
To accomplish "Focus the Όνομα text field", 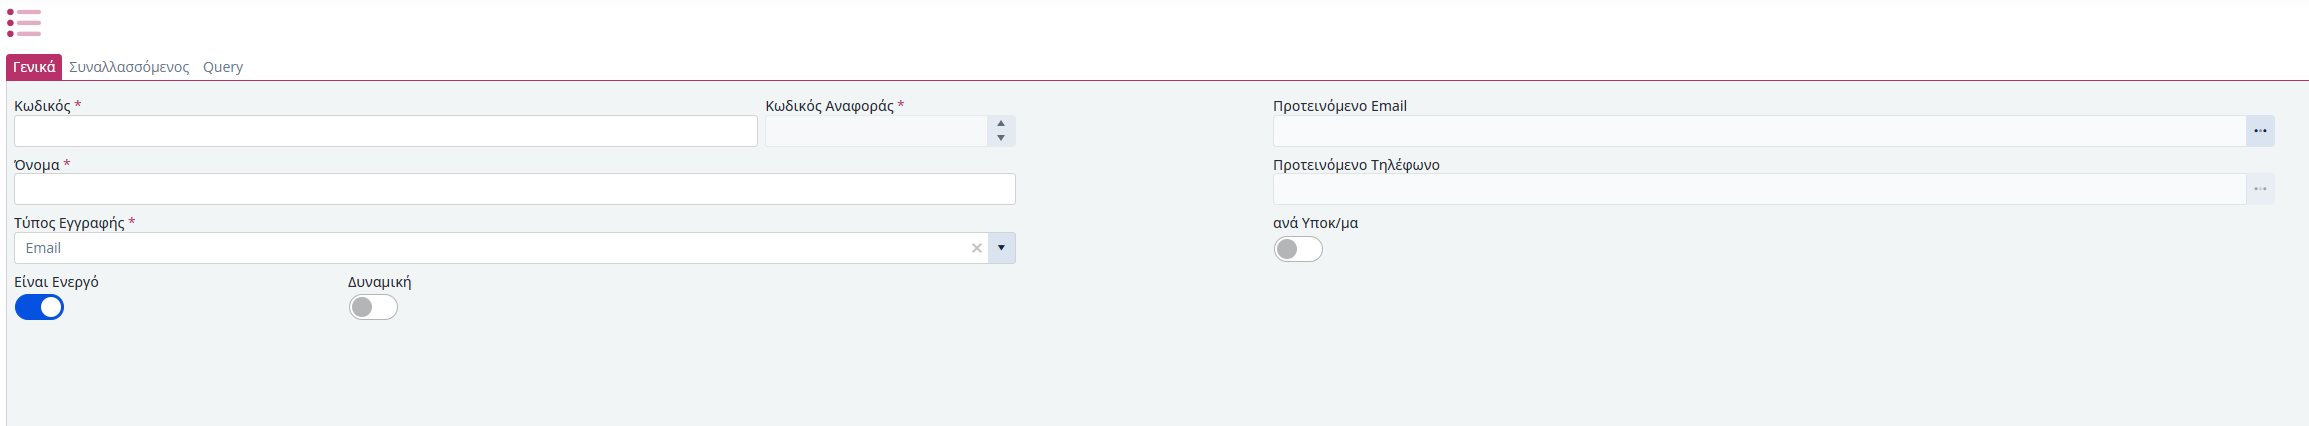I will pyautogui.click(x=515, y=189).
